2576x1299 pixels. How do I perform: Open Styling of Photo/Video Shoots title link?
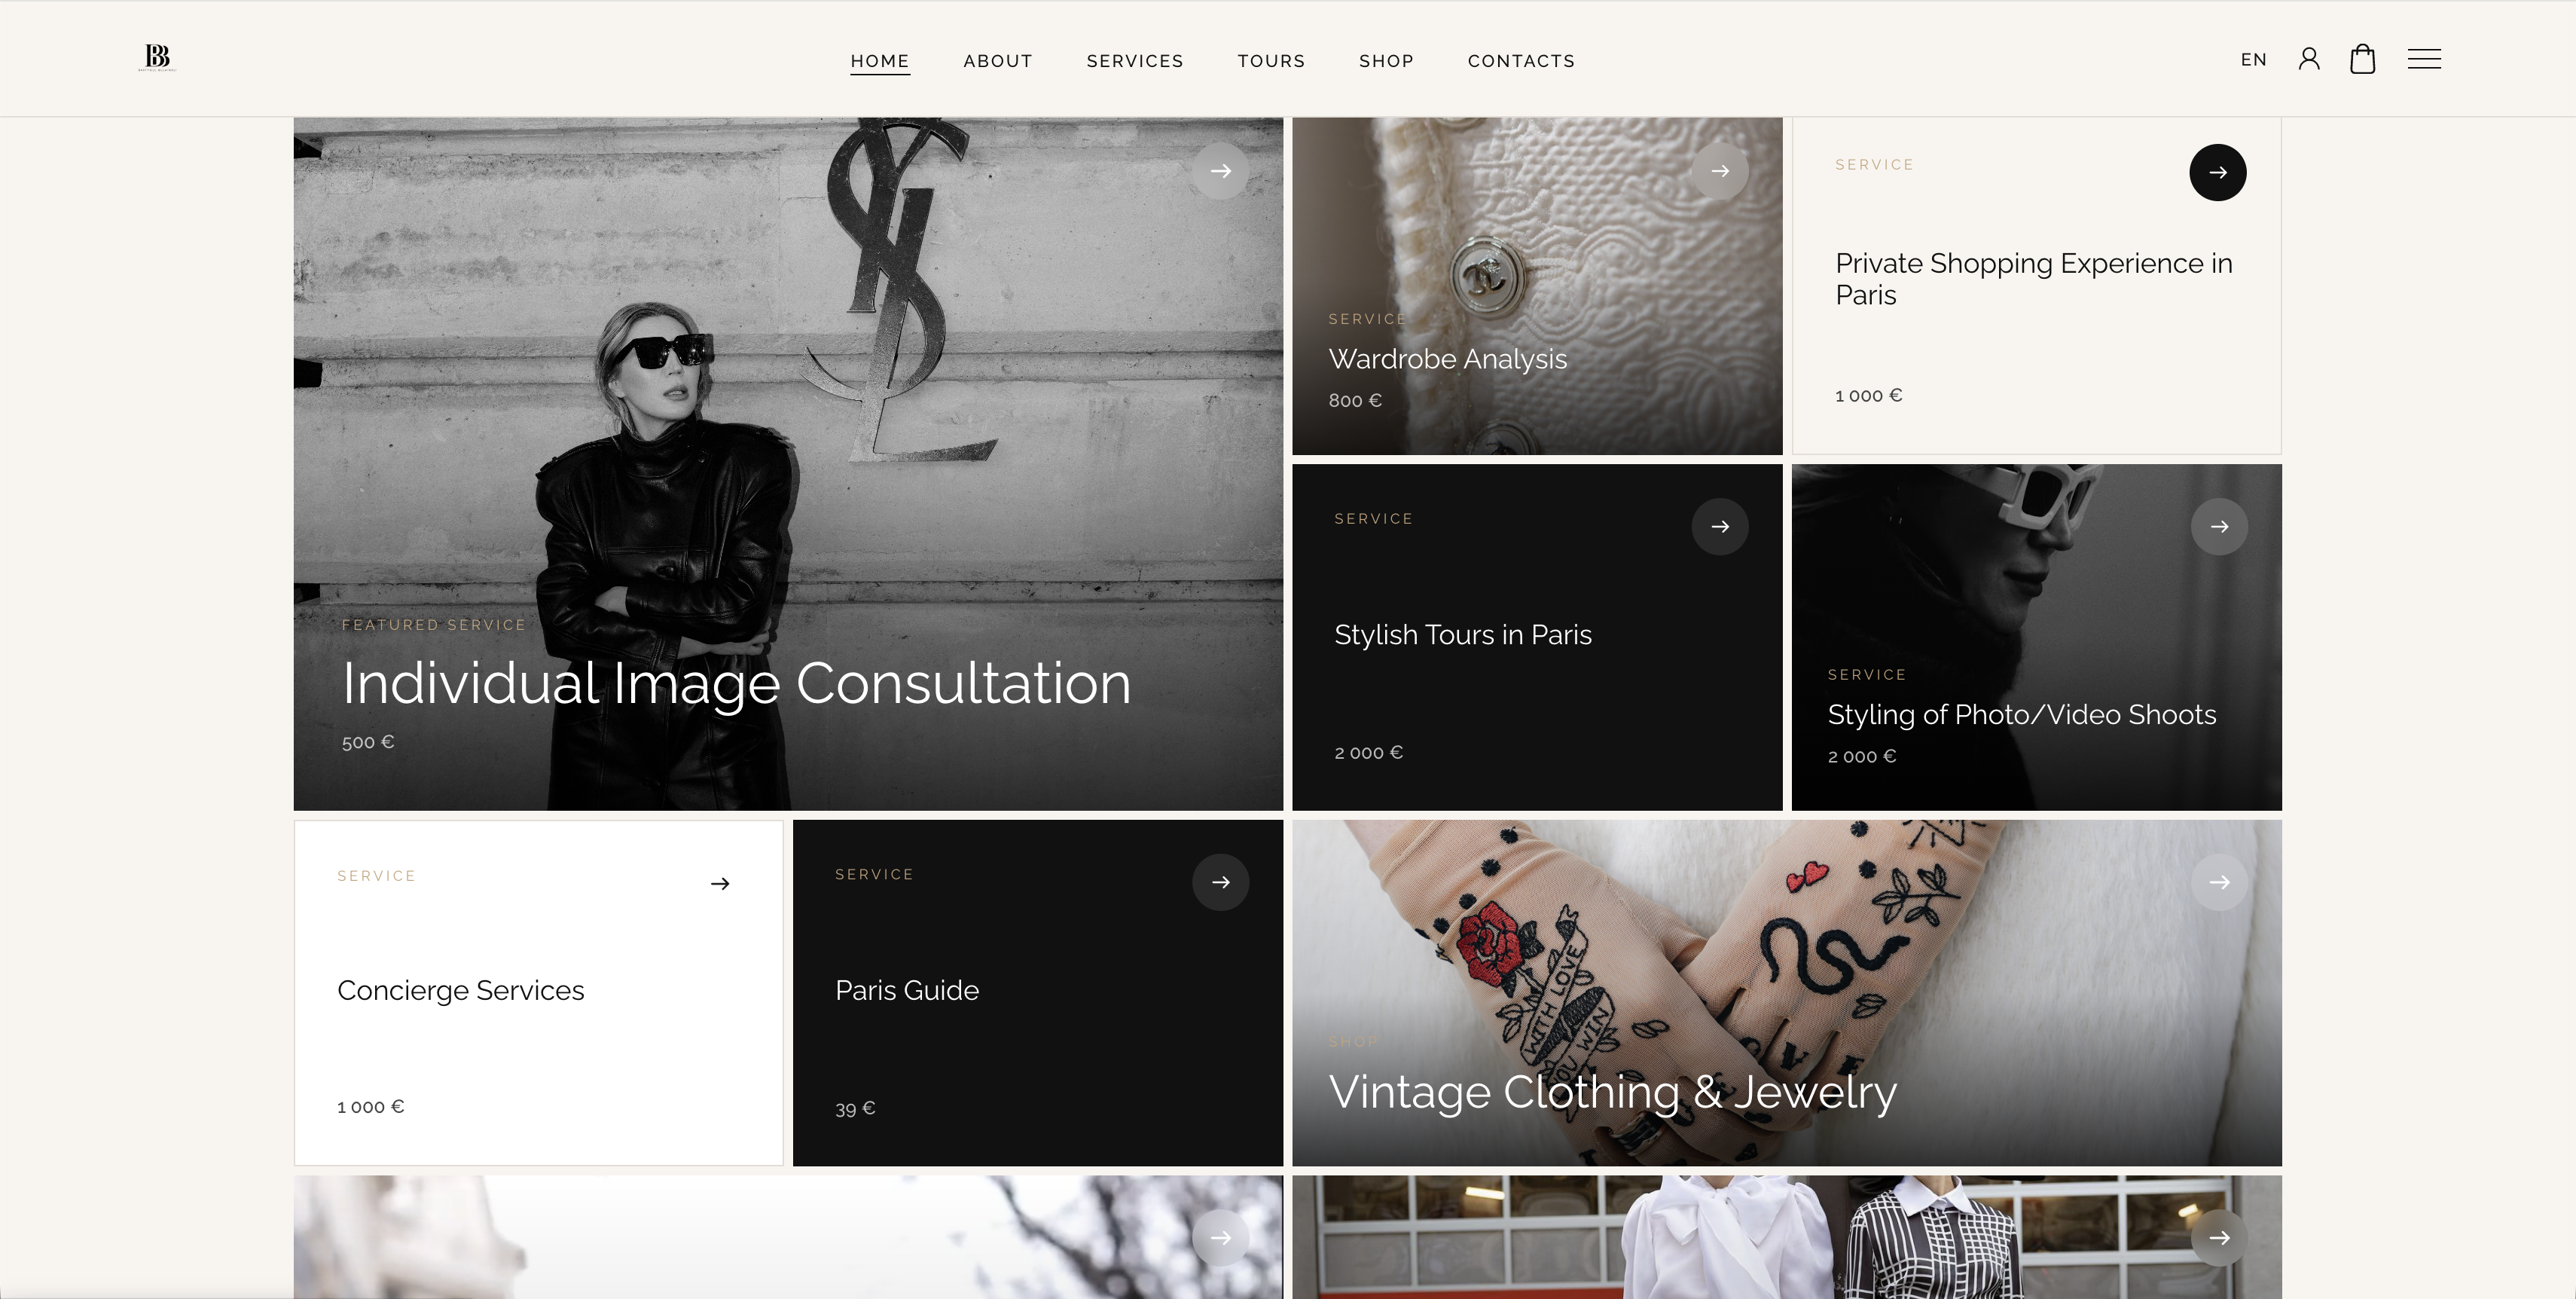[2022, 715]
